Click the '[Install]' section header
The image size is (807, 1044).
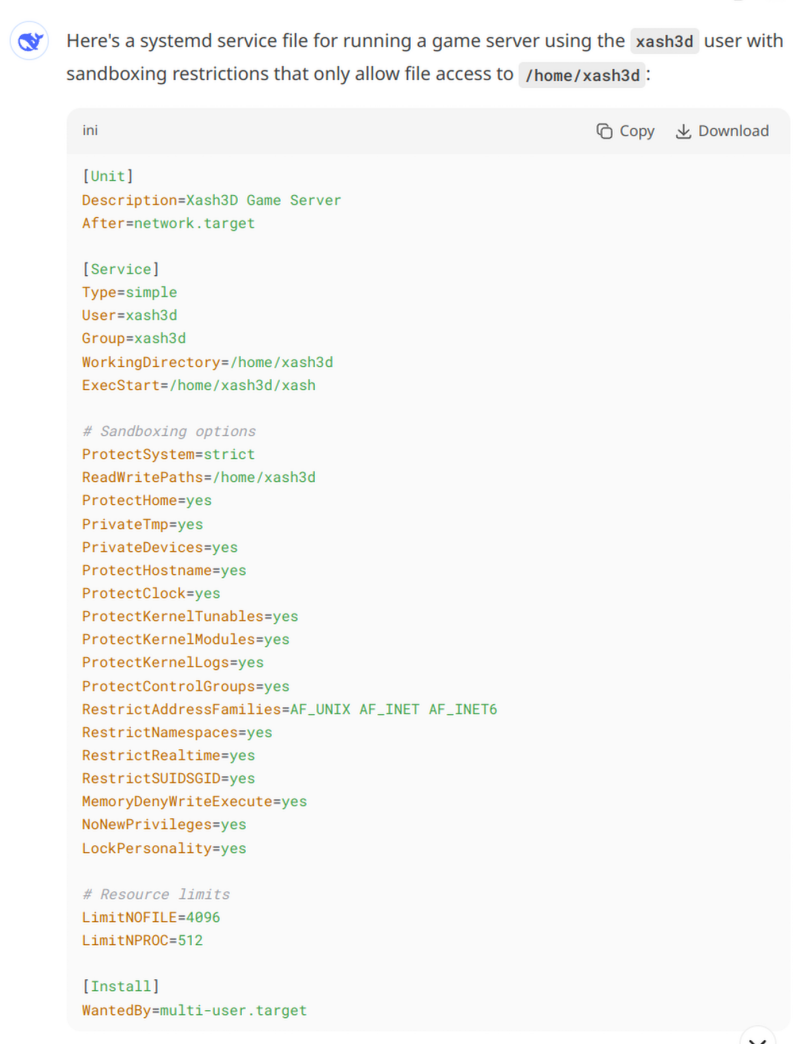click(x=121, y=987)
